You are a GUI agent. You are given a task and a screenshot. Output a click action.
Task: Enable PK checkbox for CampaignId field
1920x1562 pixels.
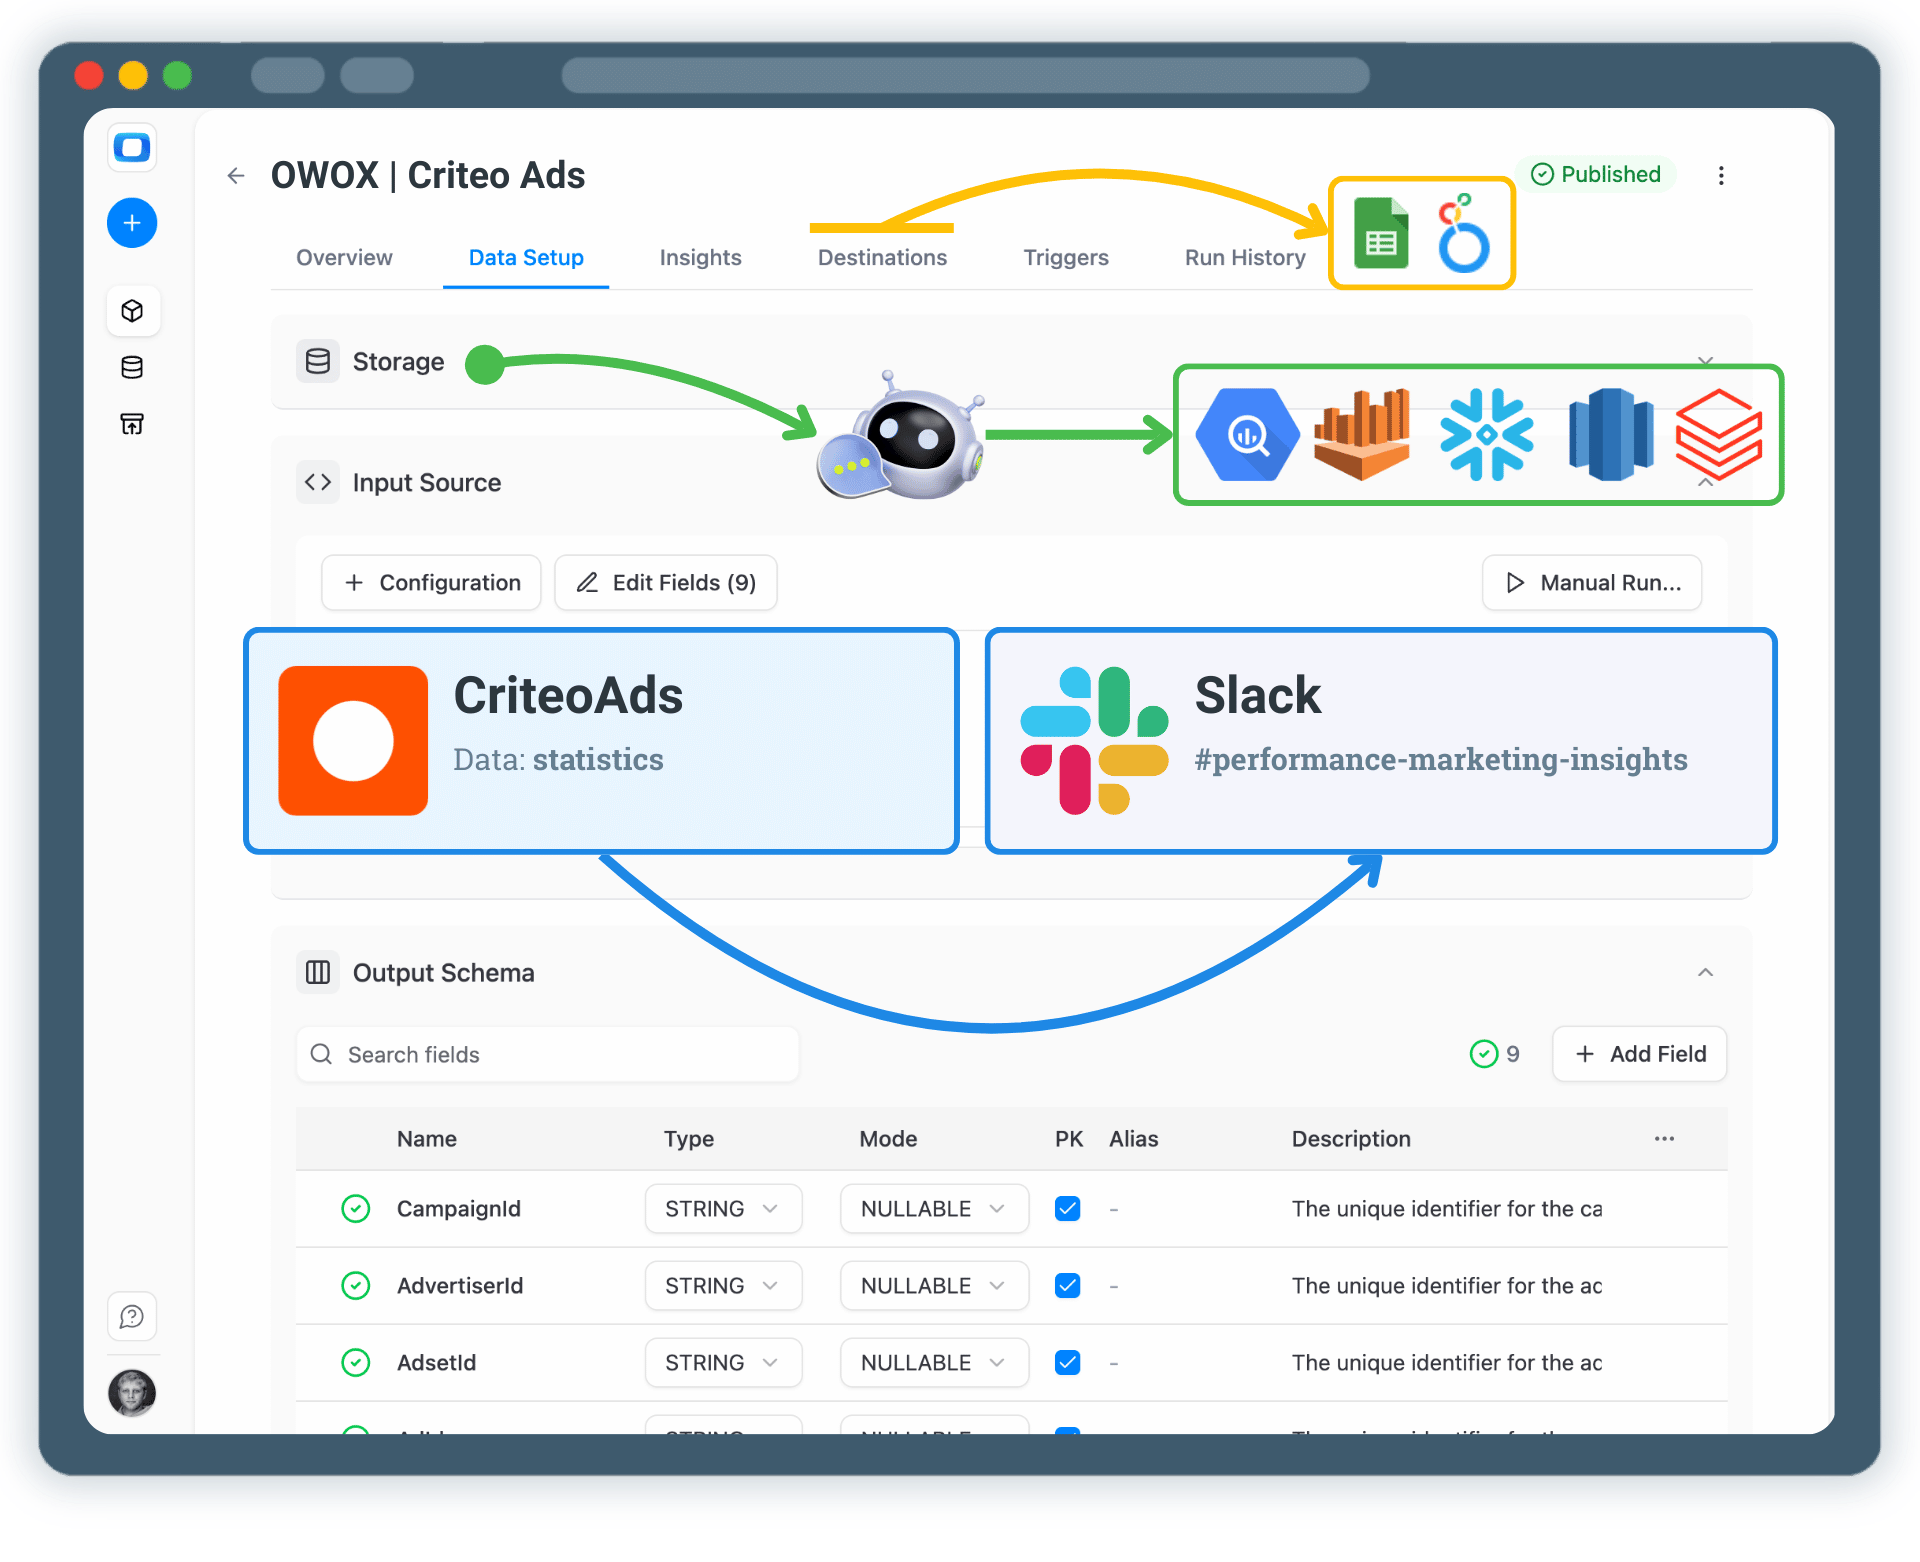coord(1067,1208)
